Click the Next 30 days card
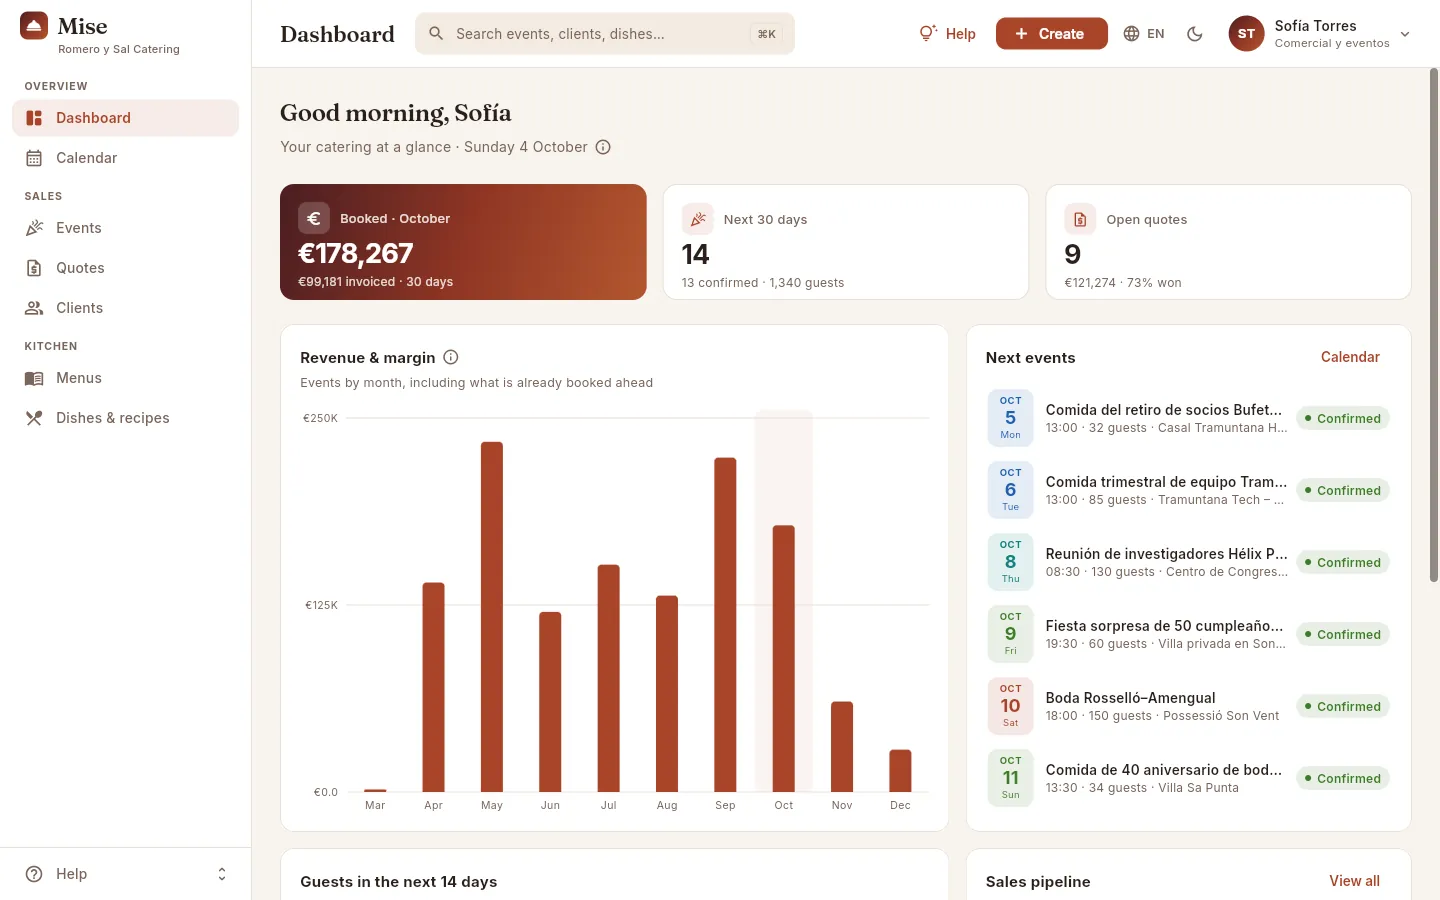This screenshot has height=900, width=1440. pos(846,242)
